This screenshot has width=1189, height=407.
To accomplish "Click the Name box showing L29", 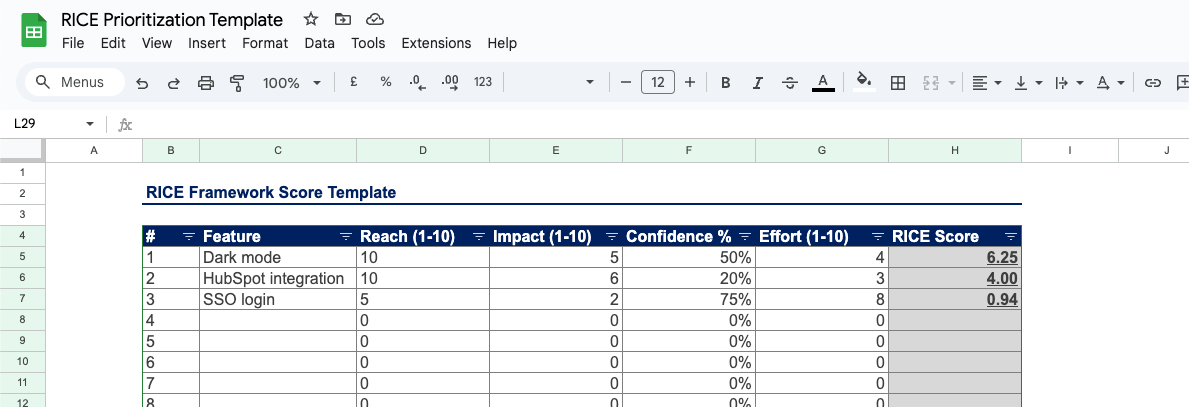I will [50, 124].
